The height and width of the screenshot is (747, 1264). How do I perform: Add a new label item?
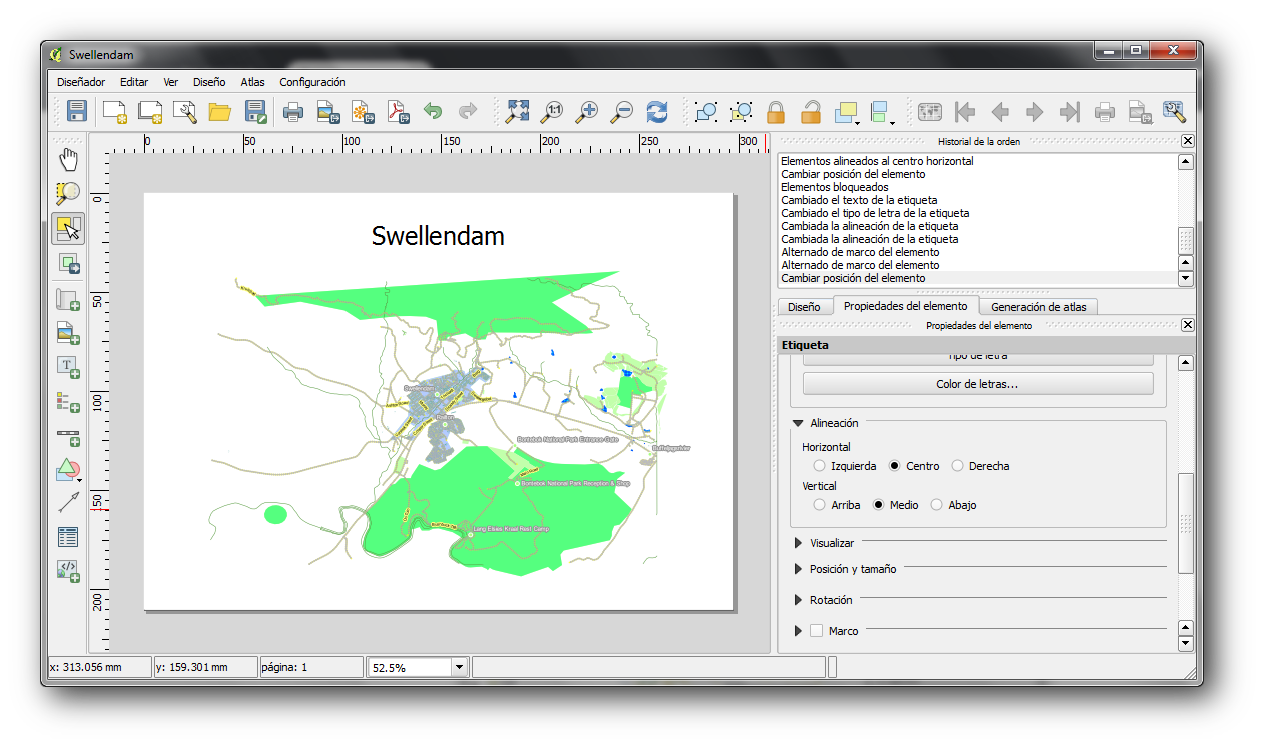tap(68, 368)
